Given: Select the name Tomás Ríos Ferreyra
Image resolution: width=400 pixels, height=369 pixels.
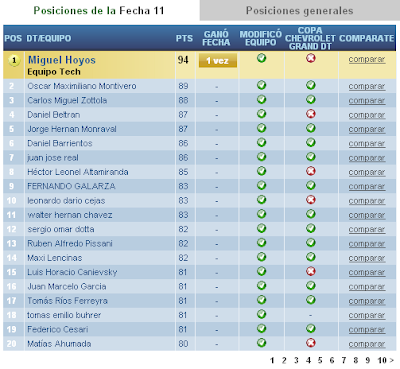Looking at the screenshot, I should [67, 301].
